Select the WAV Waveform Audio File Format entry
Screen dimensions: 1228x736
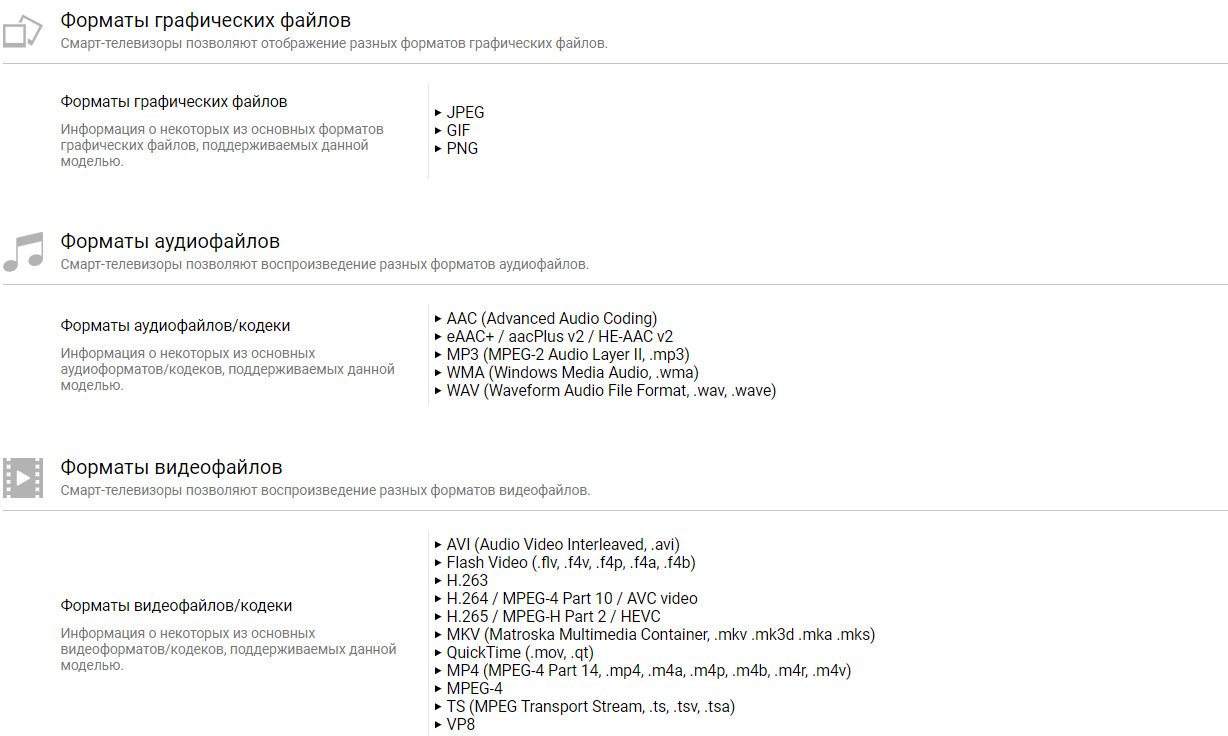(611, 391)
